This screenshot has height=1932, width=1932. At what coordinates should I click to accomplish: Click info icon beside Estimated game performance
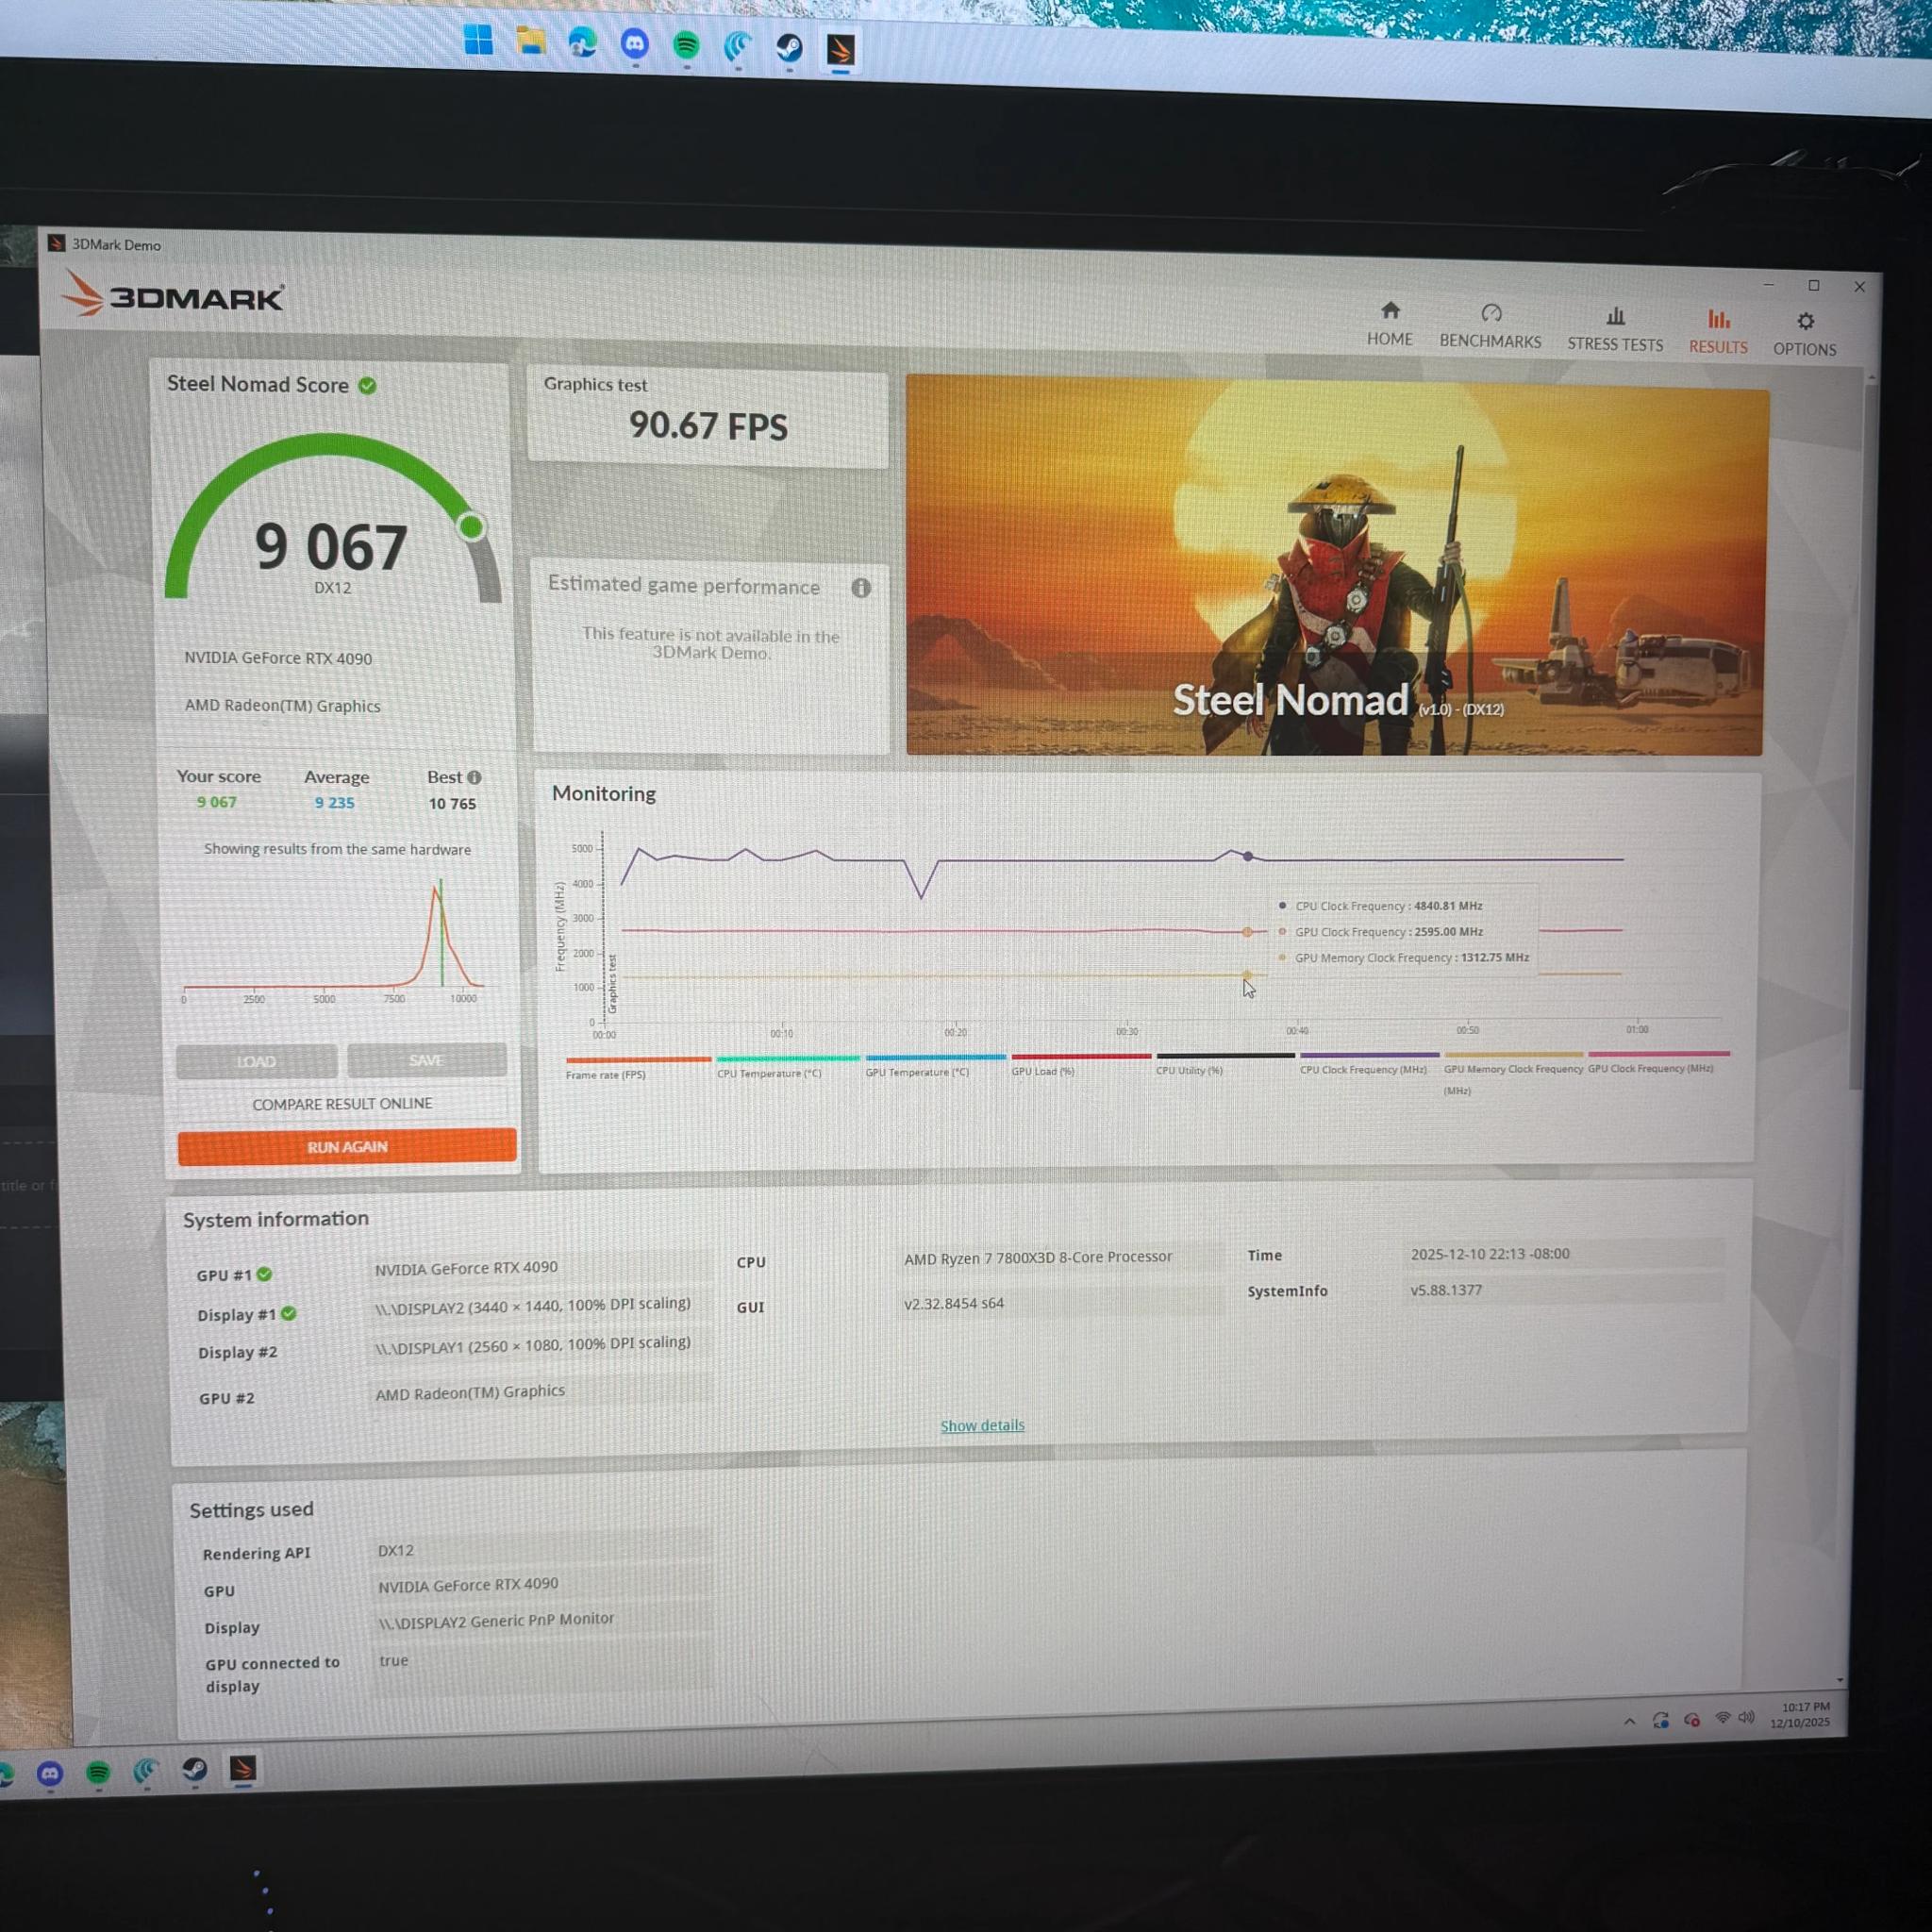[861, 588]
